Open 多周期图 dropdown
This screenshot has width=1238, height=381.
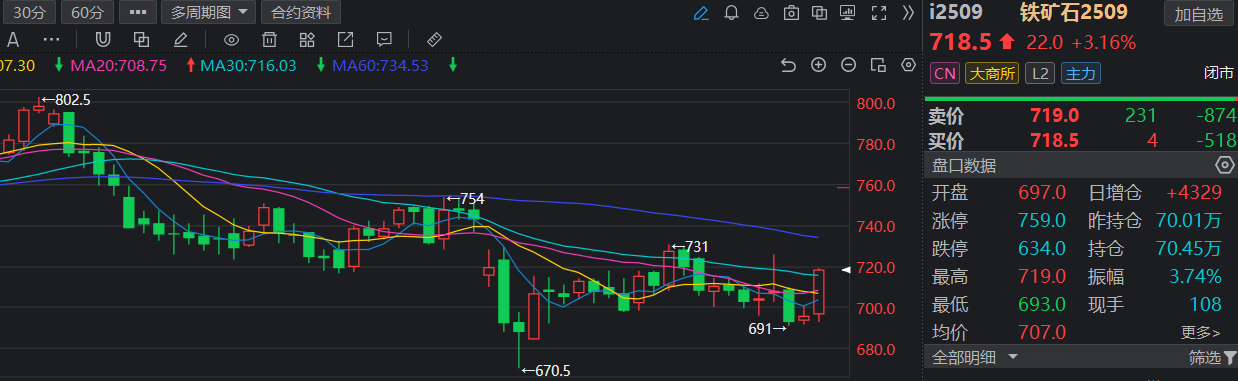[208, 13]
